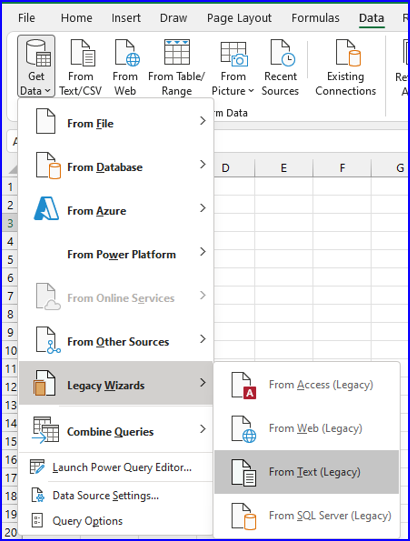The height and width of the screenshot is (541, 410).
Task: Click Launch Power Query Editor icon
Action: click(37, 467)
